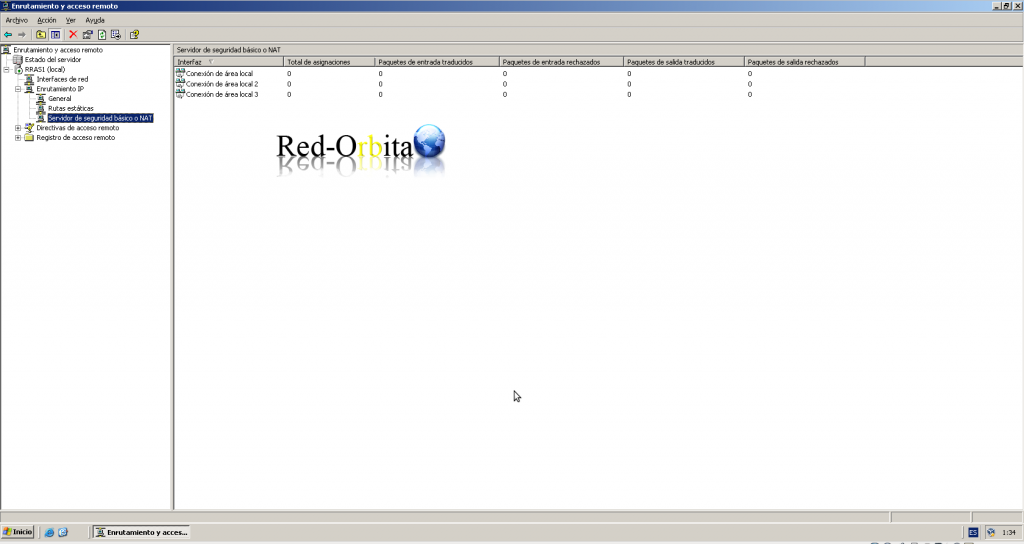Click the up one level folder icon
1024x544 pixels.
(x=41, y=35)
